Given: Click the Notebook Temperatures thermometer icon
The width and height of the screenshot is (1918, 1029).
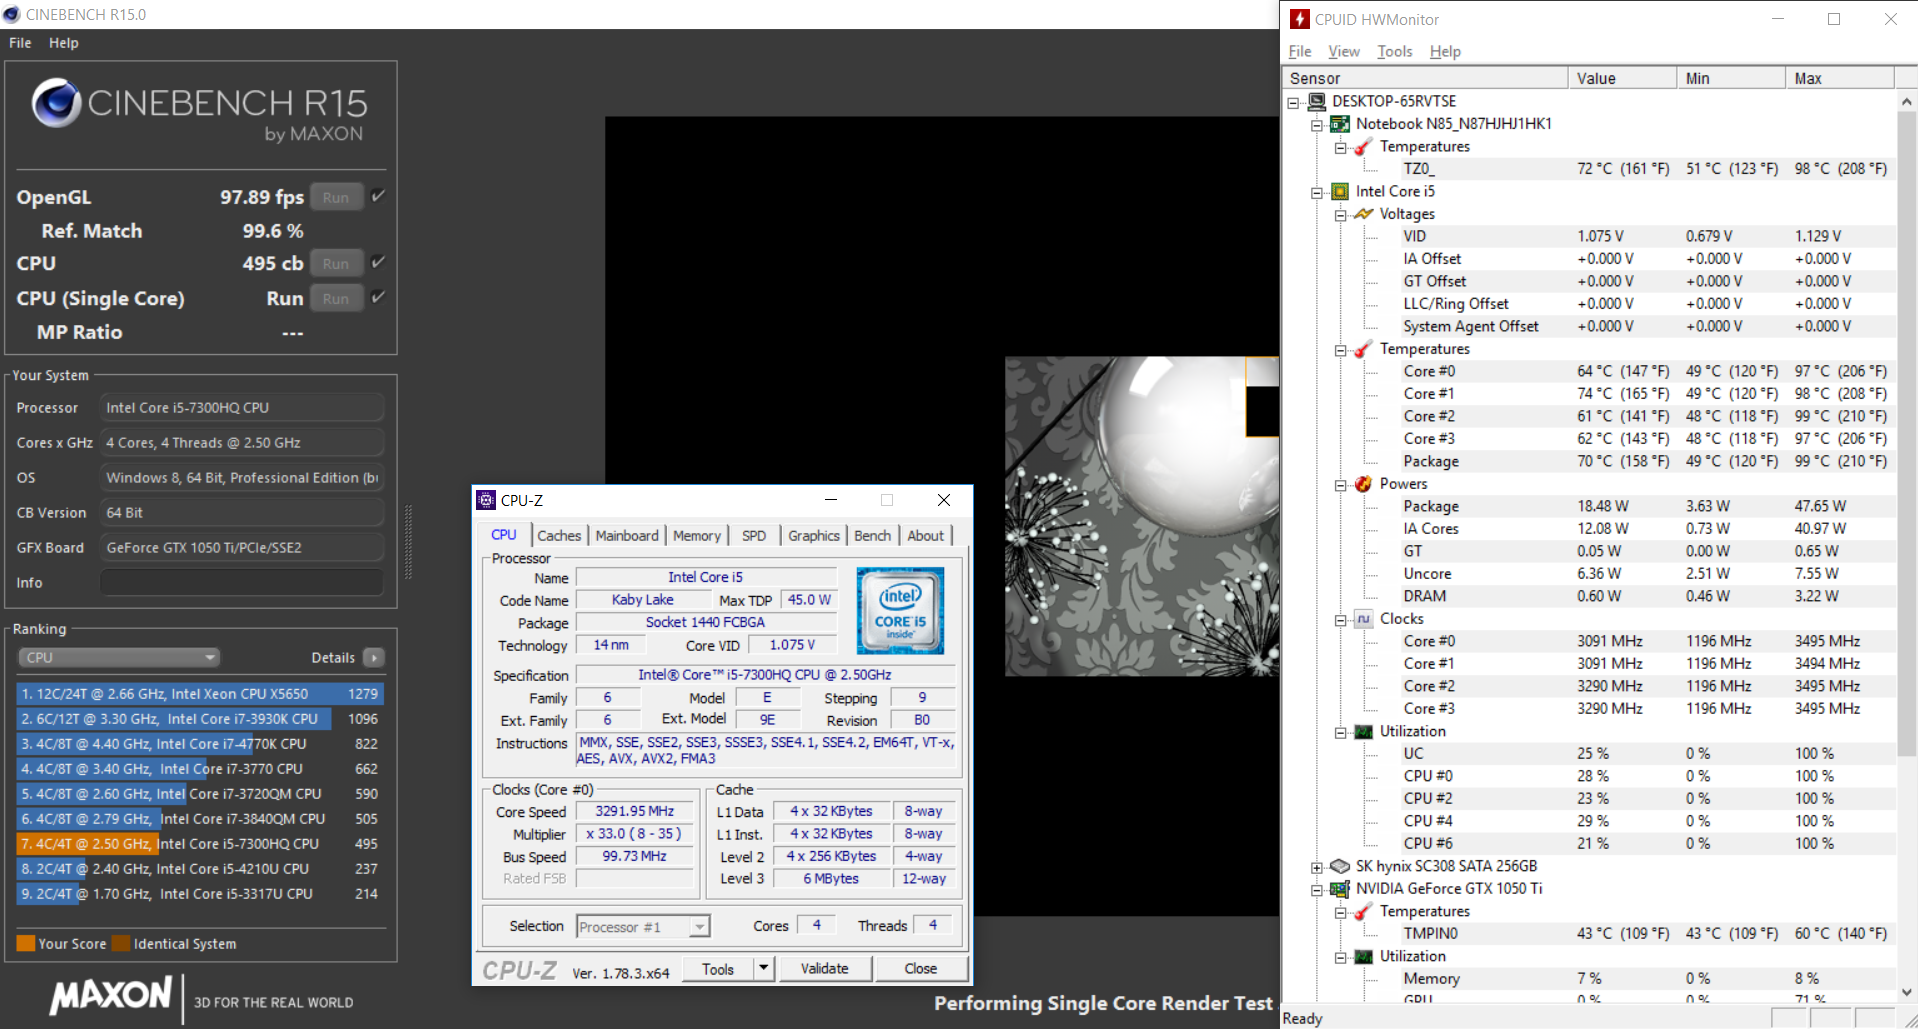Looking at the screenshot, I should pyautogui.click(x=1363, y=147).
